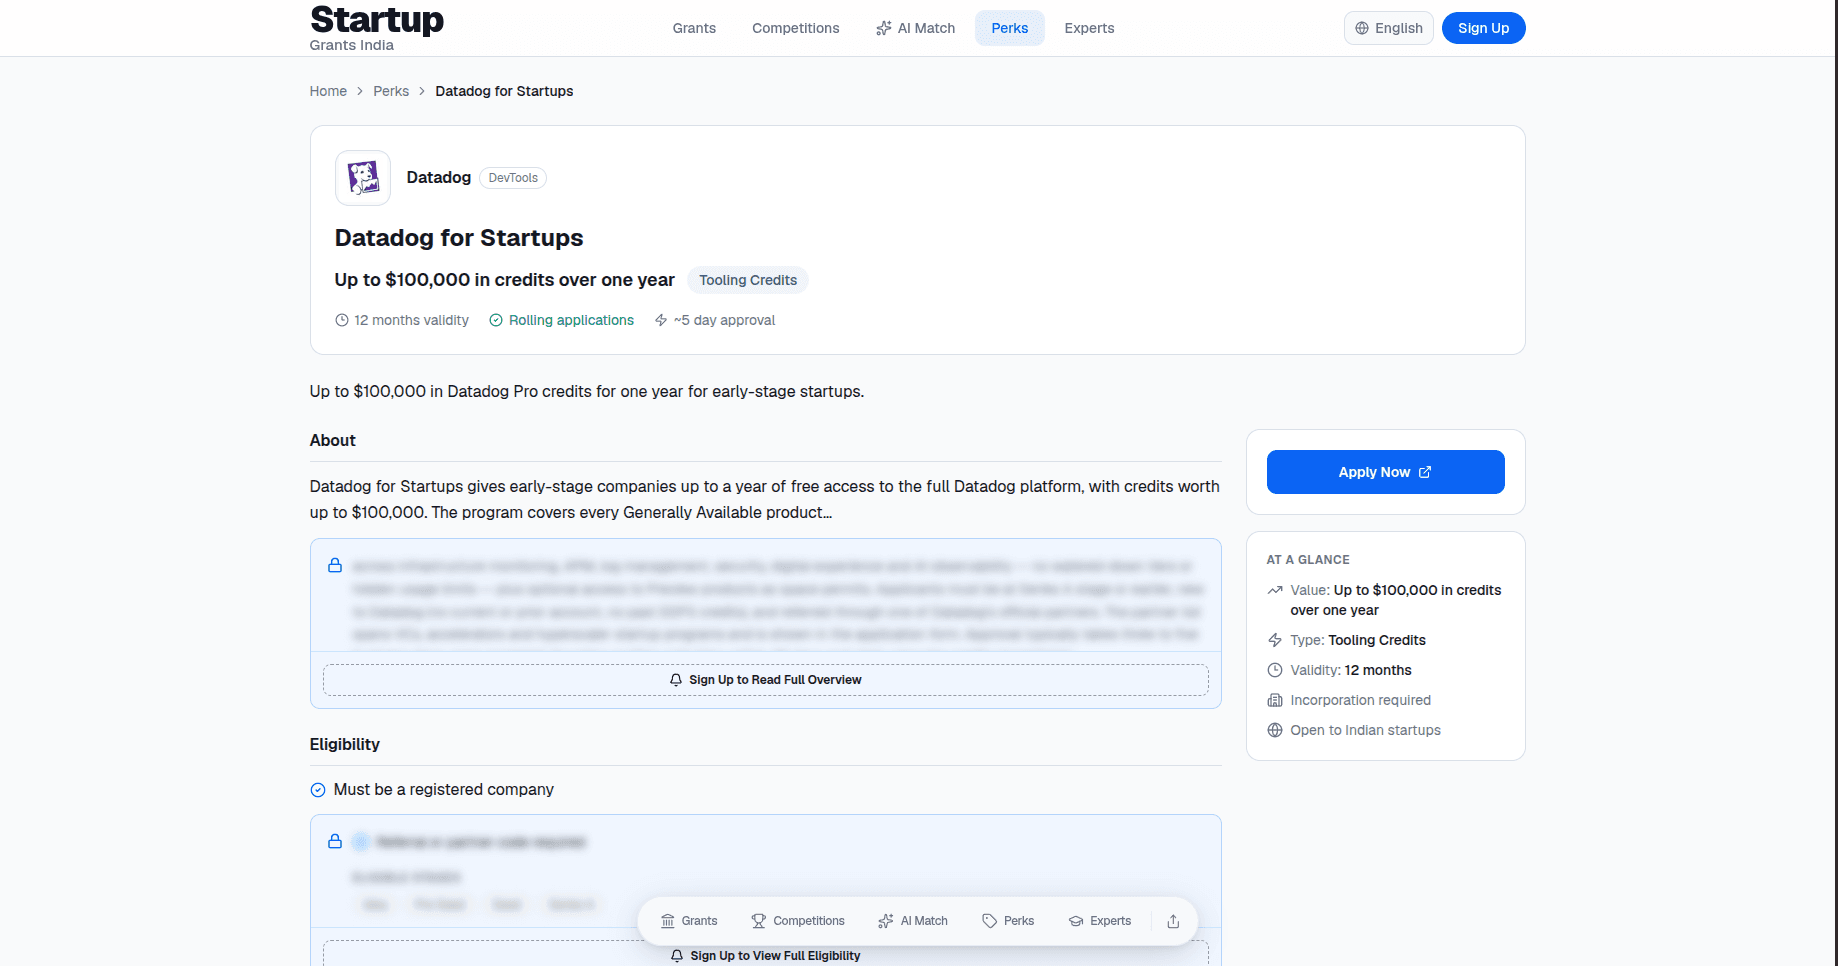
Task: Click the bell icon in View Full Eligibility button
Action: 677,956
